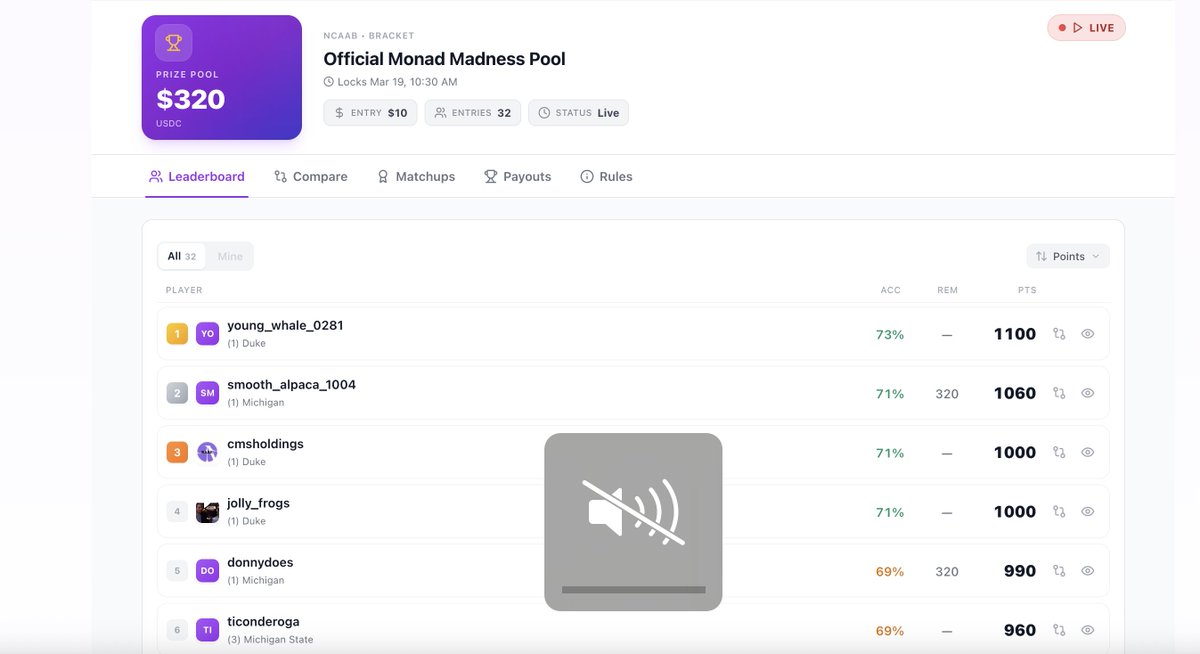
Task: Go to the Payouts tab
Action: (x=517, y=176)
